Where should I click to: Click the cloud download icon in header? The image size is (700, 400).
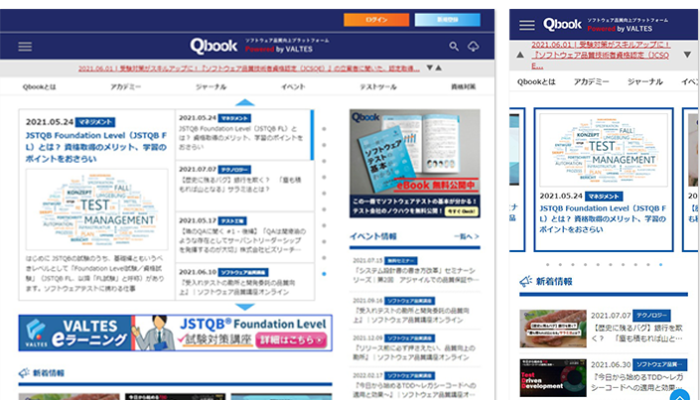coord(473,46)
